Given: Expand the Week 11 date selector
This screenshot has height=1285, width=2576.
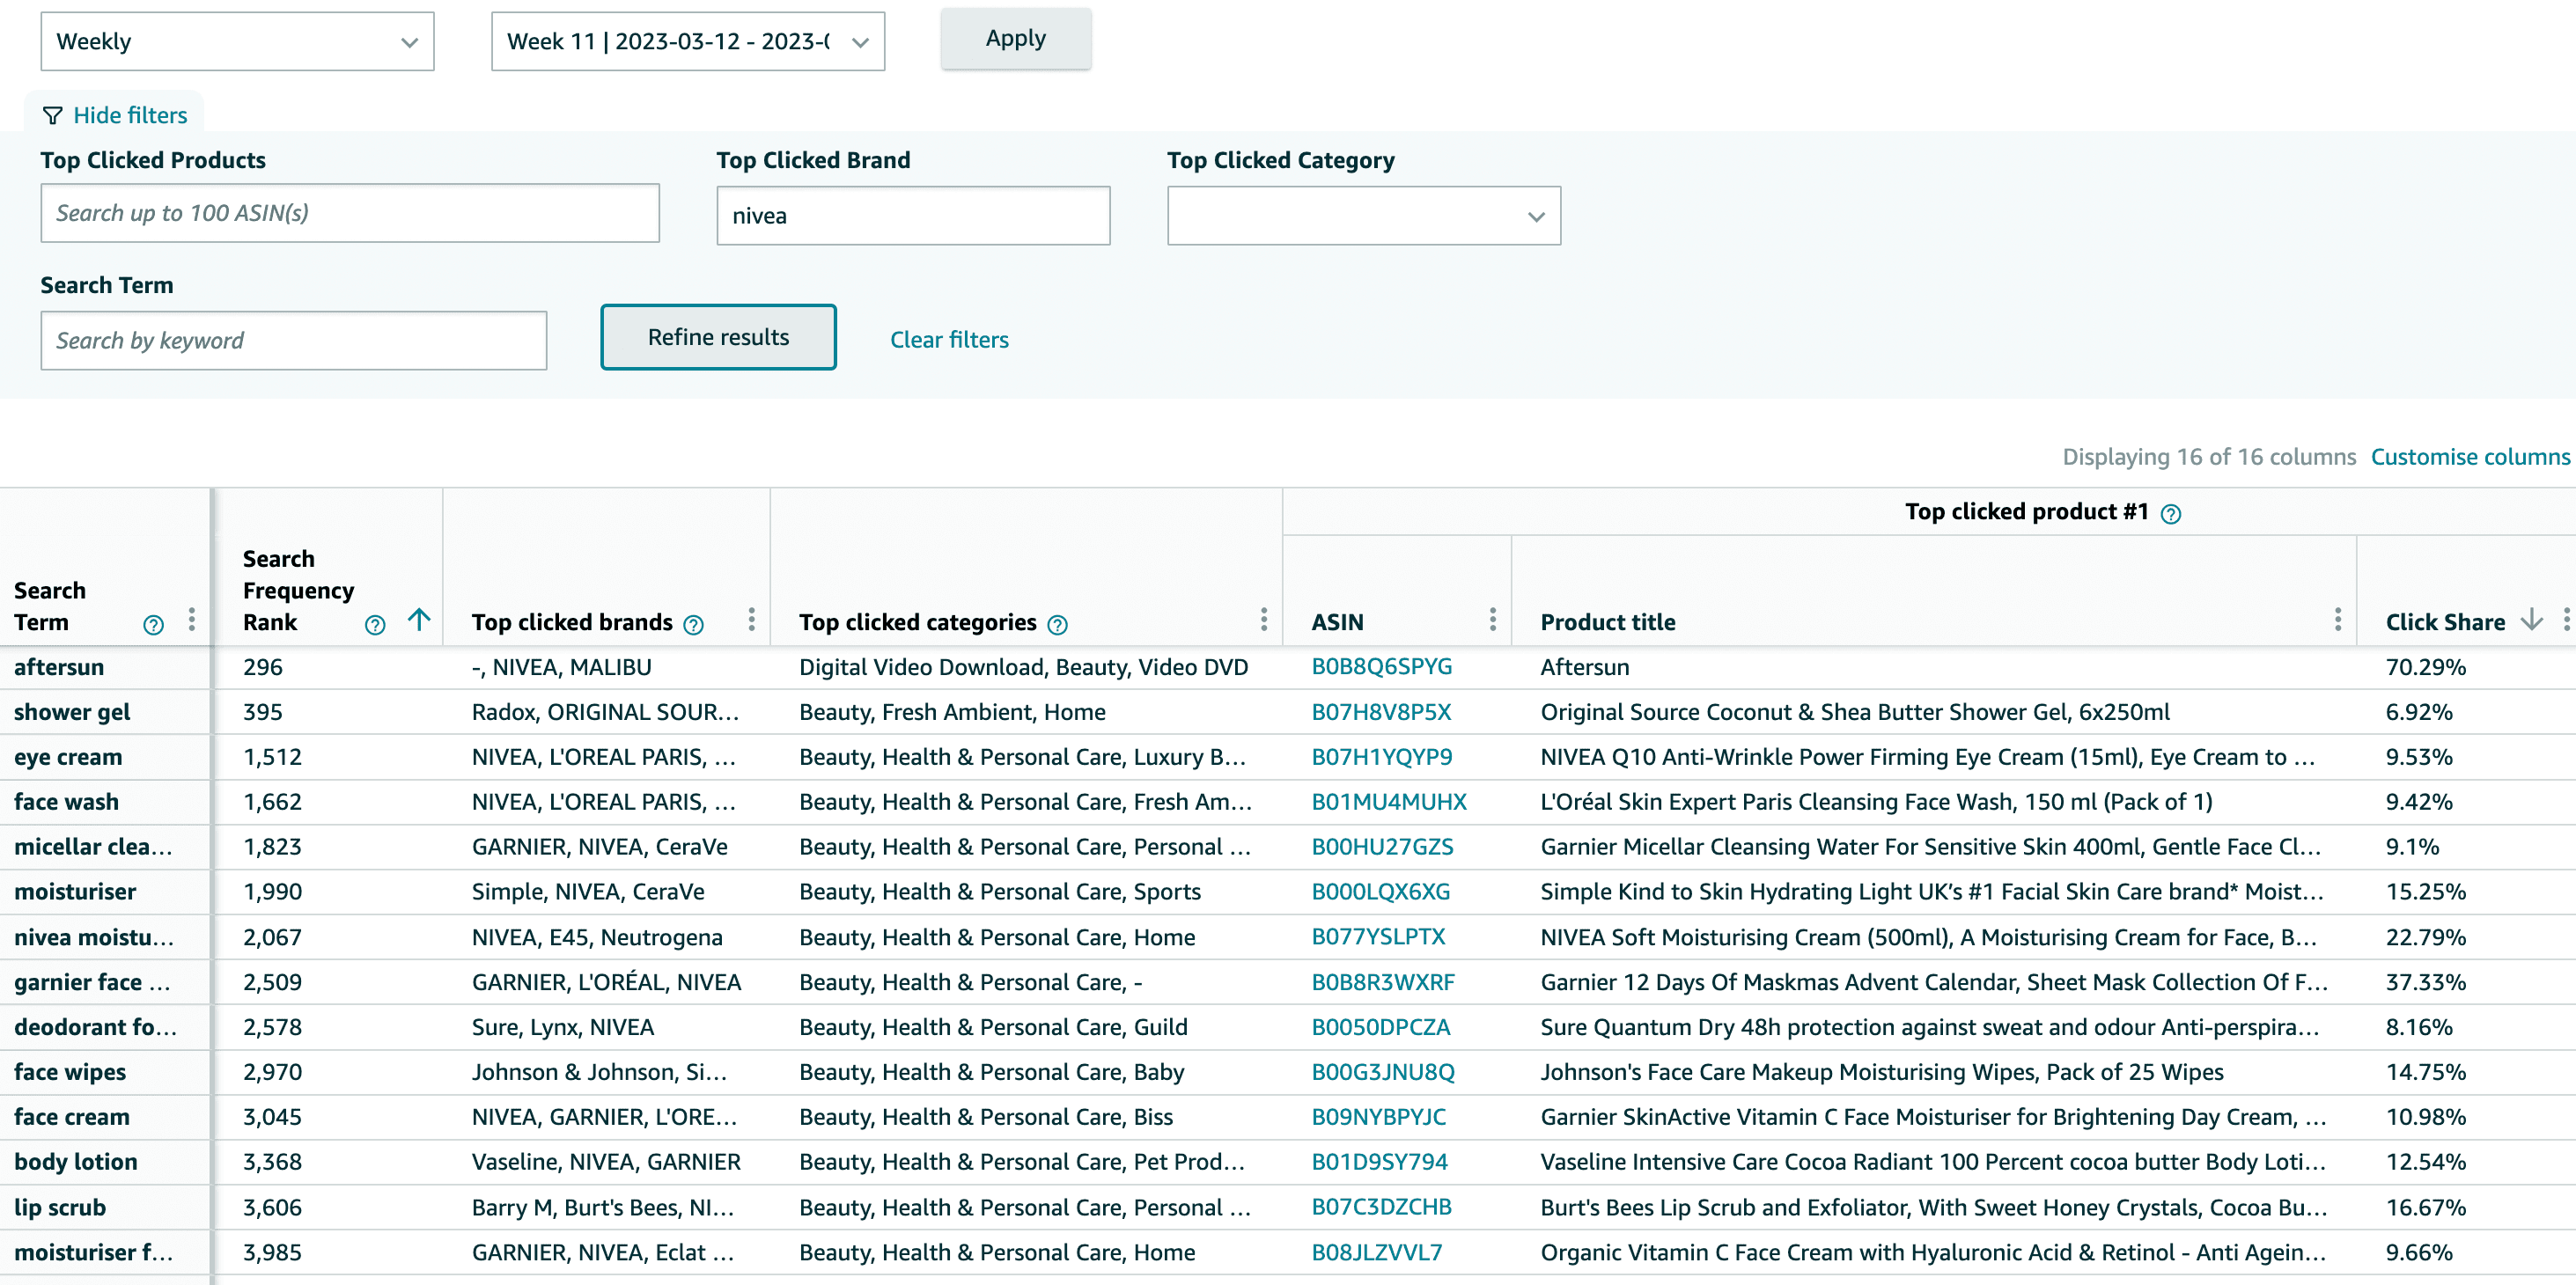Looking at the screenshot, I should point(687,42).
